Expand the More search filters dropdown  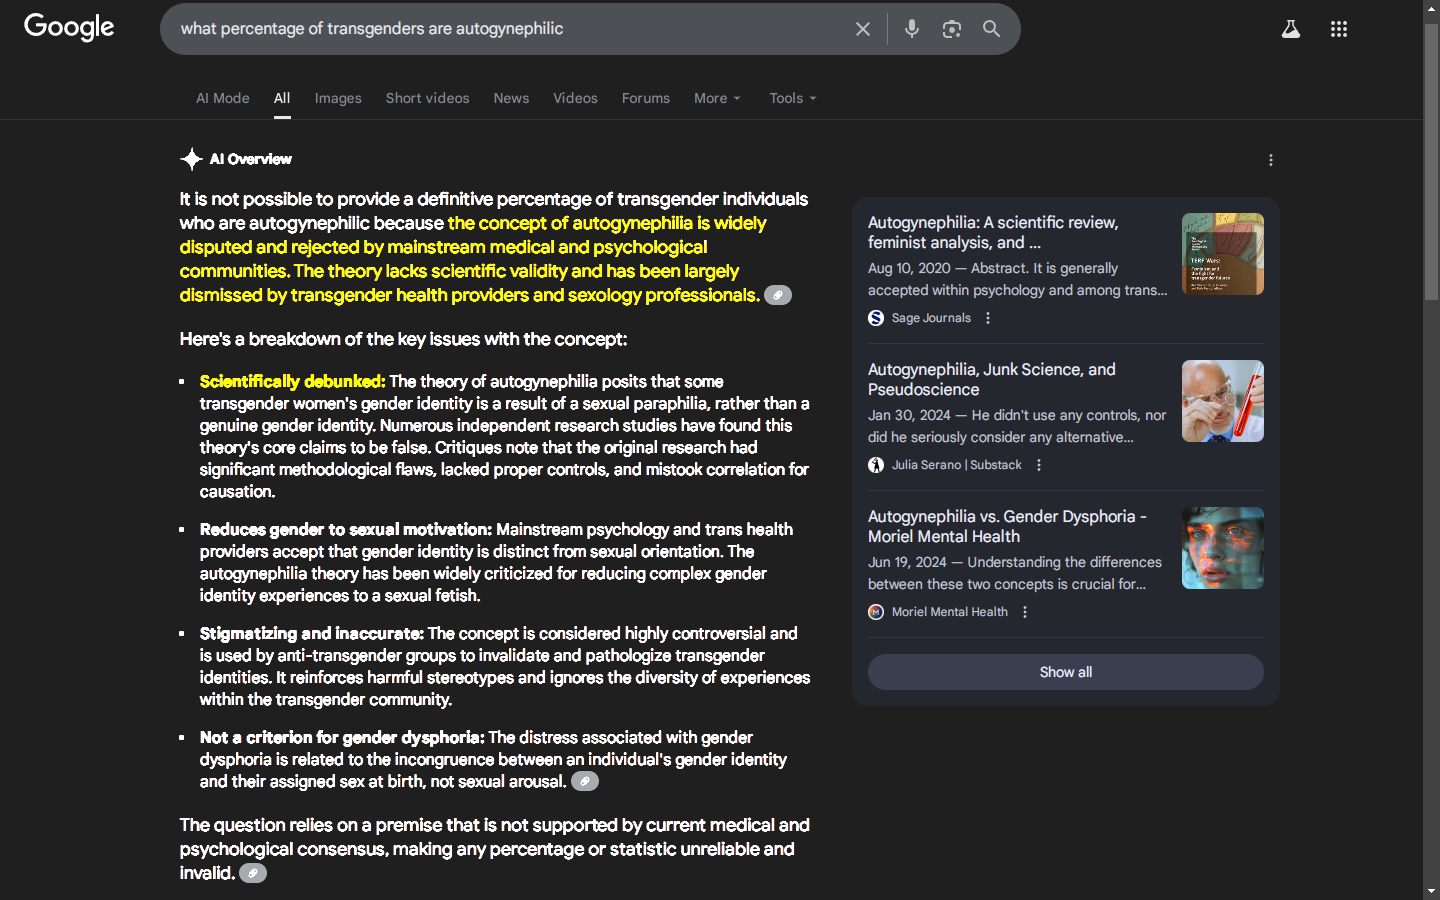[717, 98]
